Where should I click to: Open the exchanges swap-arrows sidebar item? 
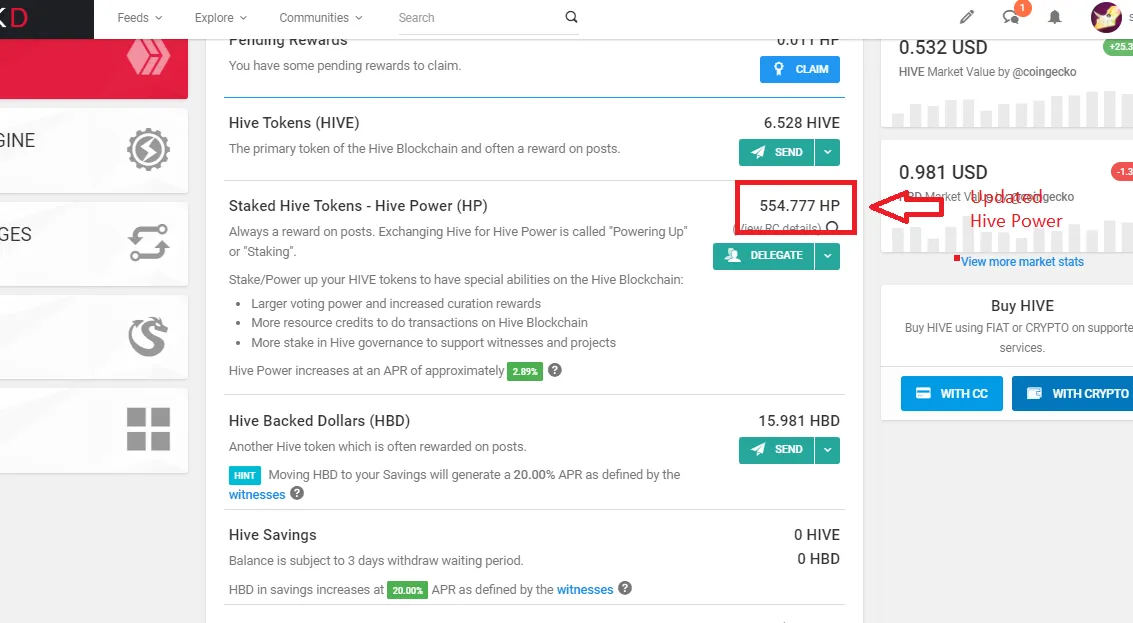(x=148, y=243)
